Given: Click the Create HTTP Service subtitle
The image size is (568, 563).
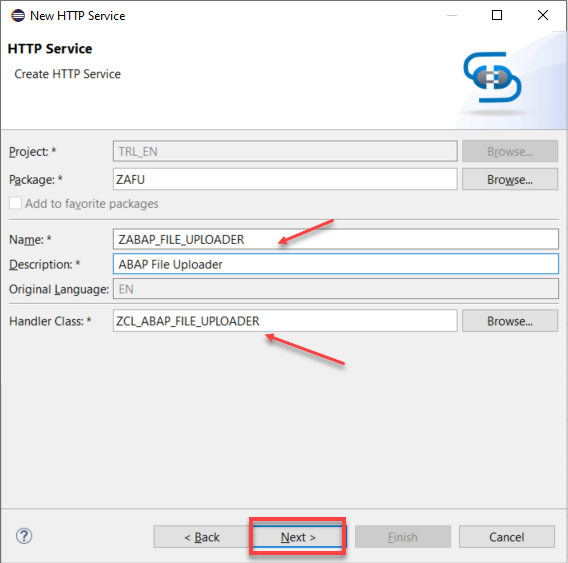Looking at the screenshot, I should click(x=67, y=74).
